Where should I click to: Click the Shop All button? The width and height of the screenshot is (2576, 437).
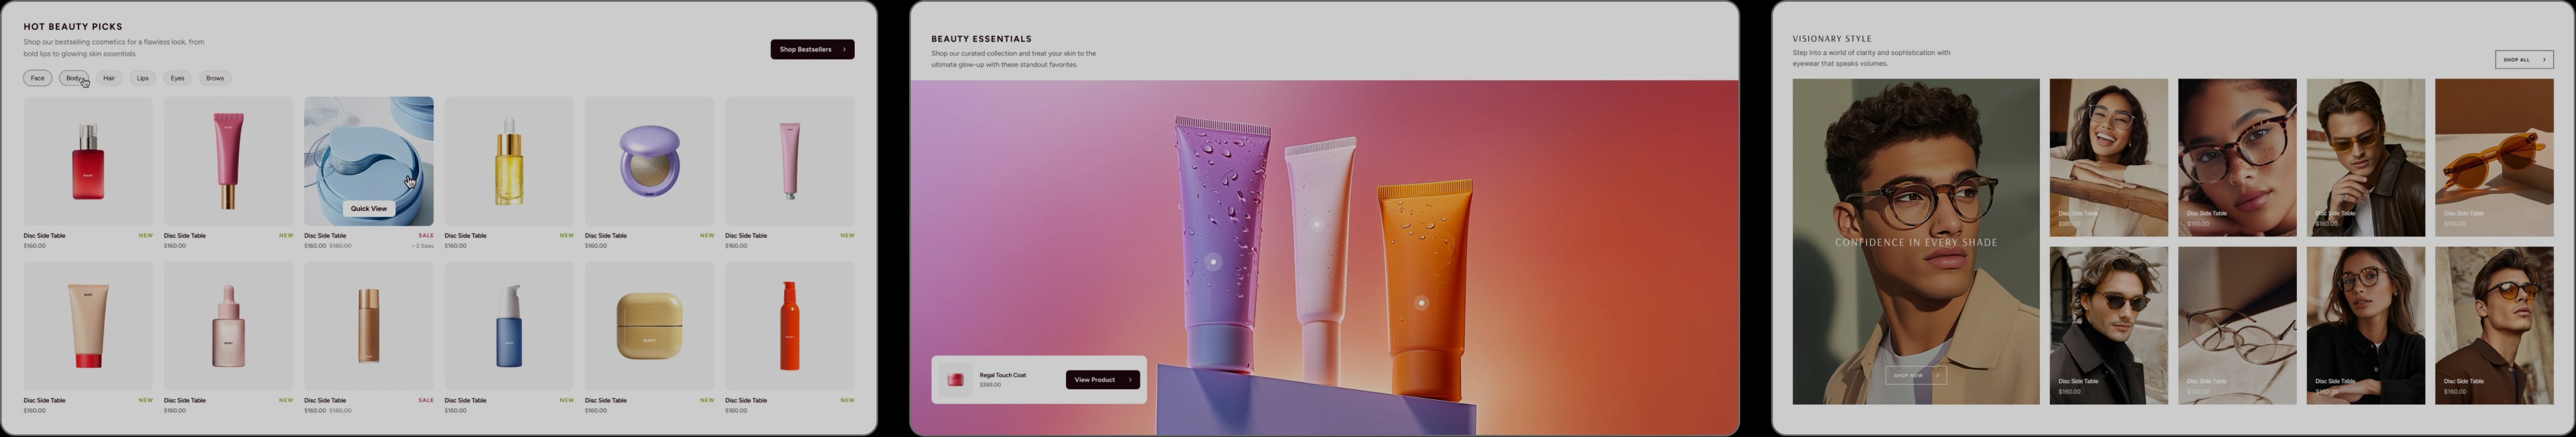[x=2523, y=60]
